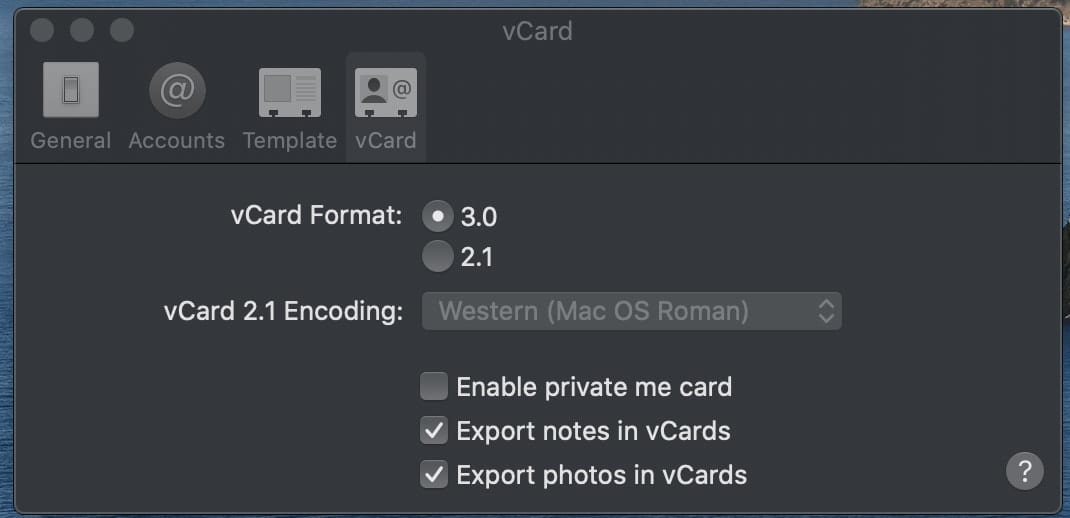Choose vCard format 2.1 radio button
The height and width of the screenshot is (518, 1070).
pos(437,257)
